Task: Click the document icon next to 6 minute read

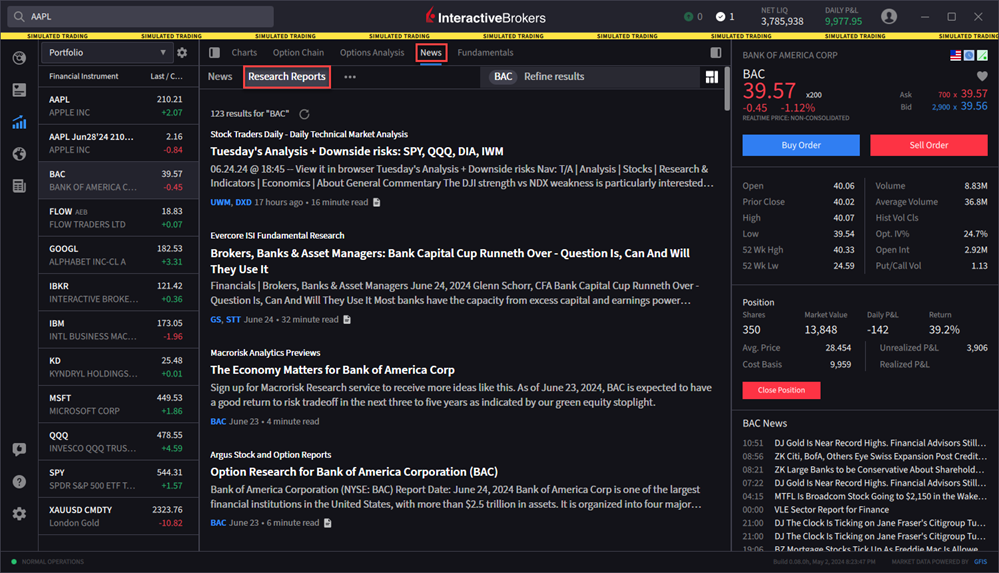Action: [x=327, y=523]
